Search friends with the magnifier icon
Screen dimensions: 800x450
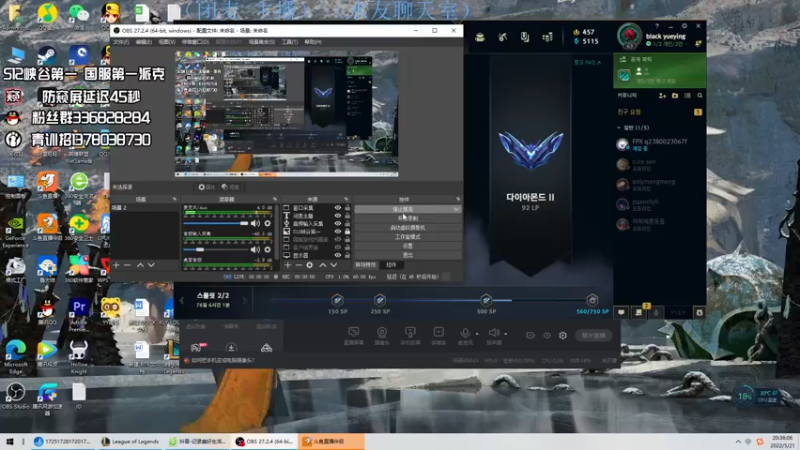[x=700, y=95]
